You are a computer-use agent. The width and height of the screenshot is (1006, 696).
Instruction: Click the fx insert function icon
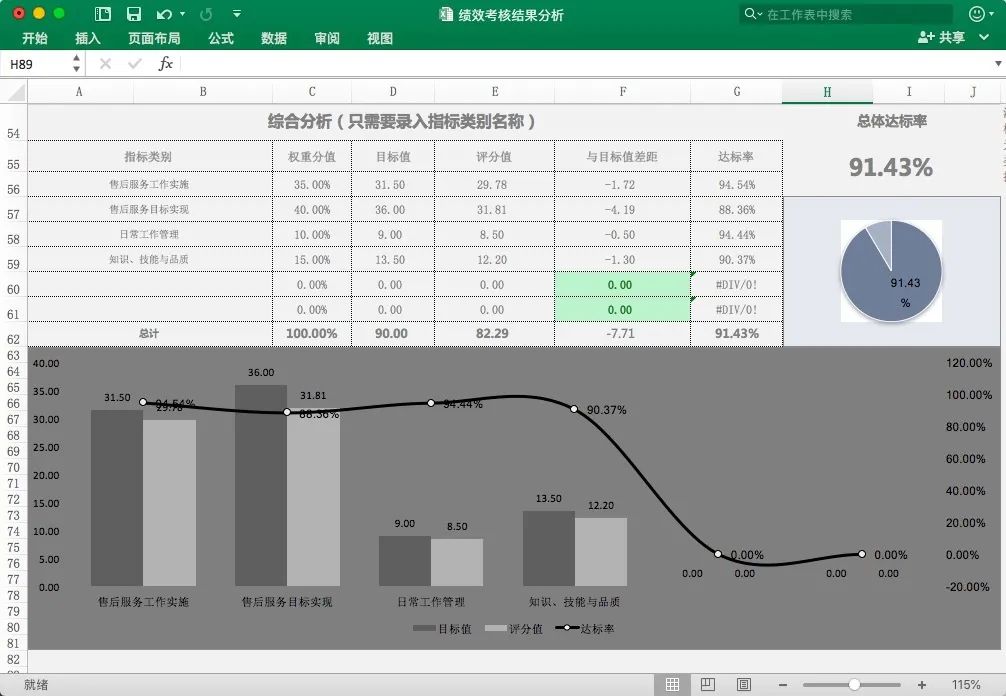166,64
